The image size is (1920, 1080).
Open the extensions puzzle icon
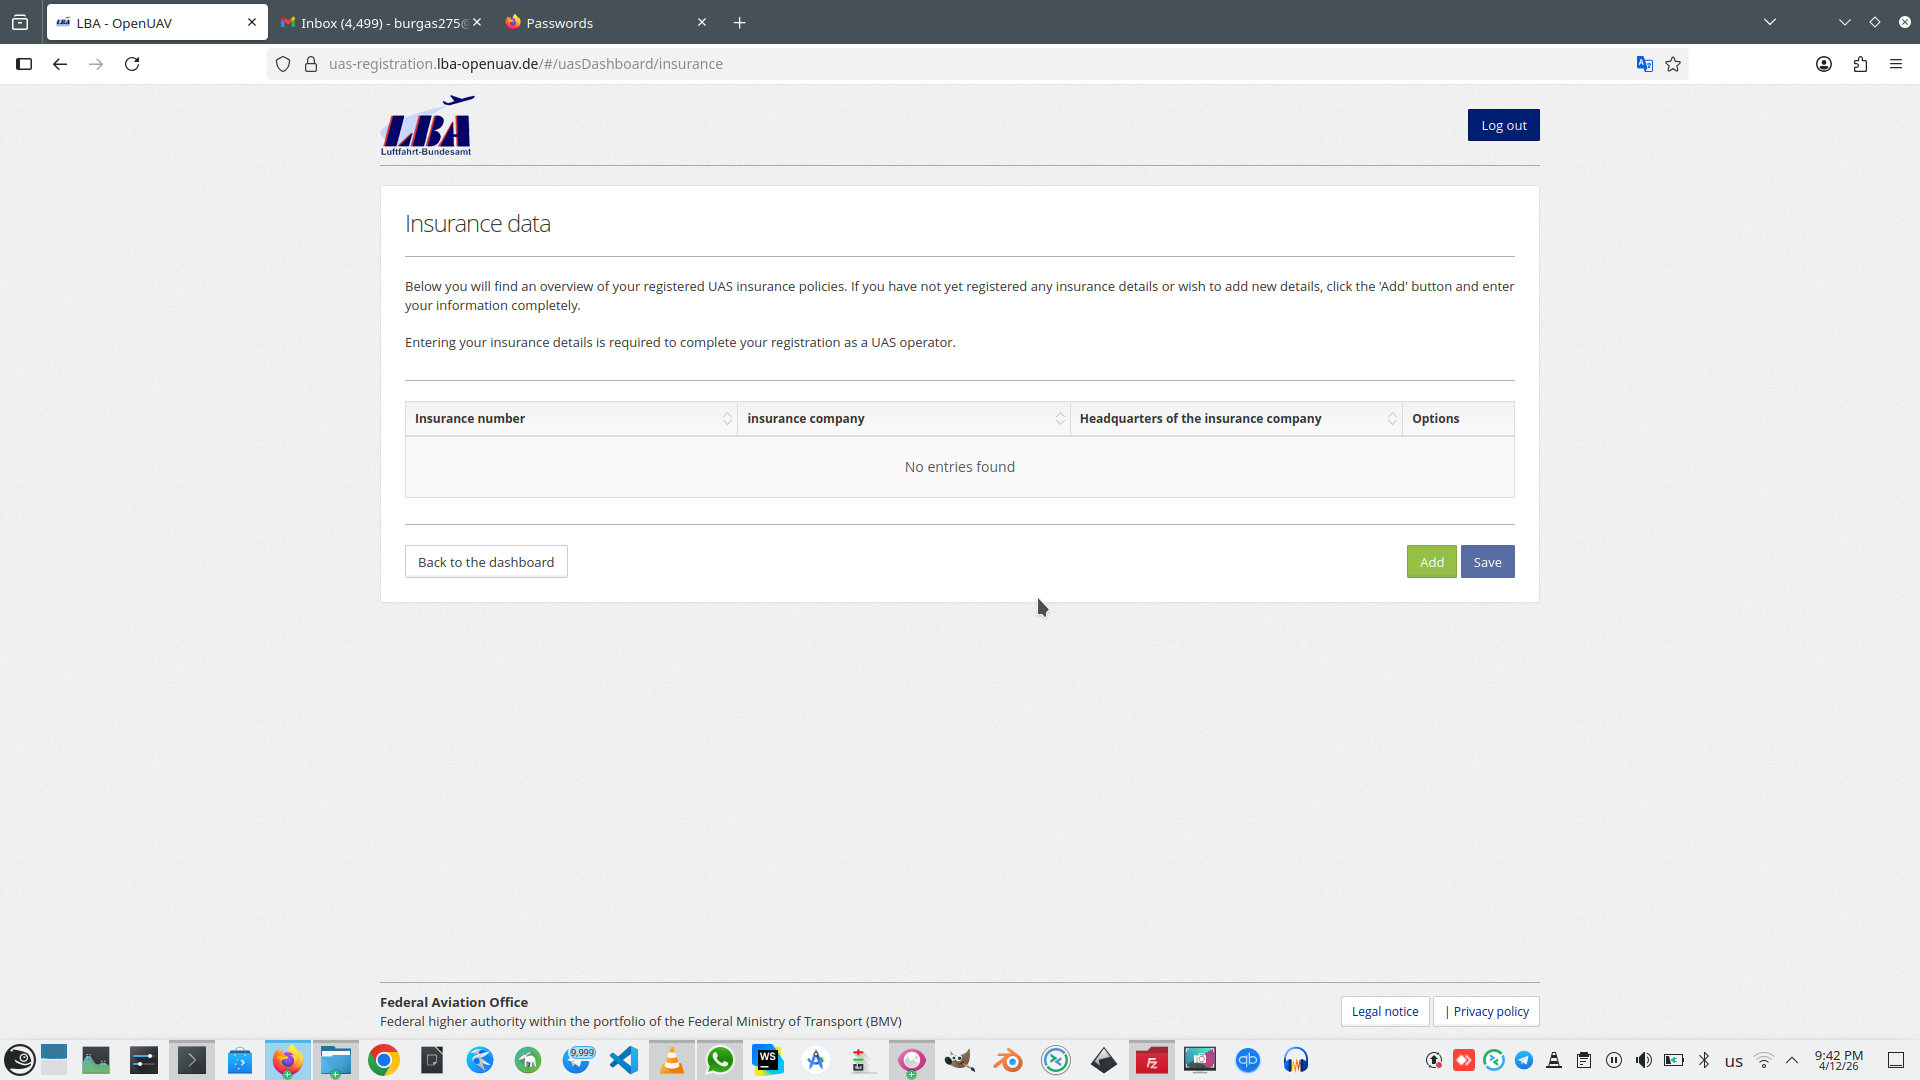[1860, 64]
